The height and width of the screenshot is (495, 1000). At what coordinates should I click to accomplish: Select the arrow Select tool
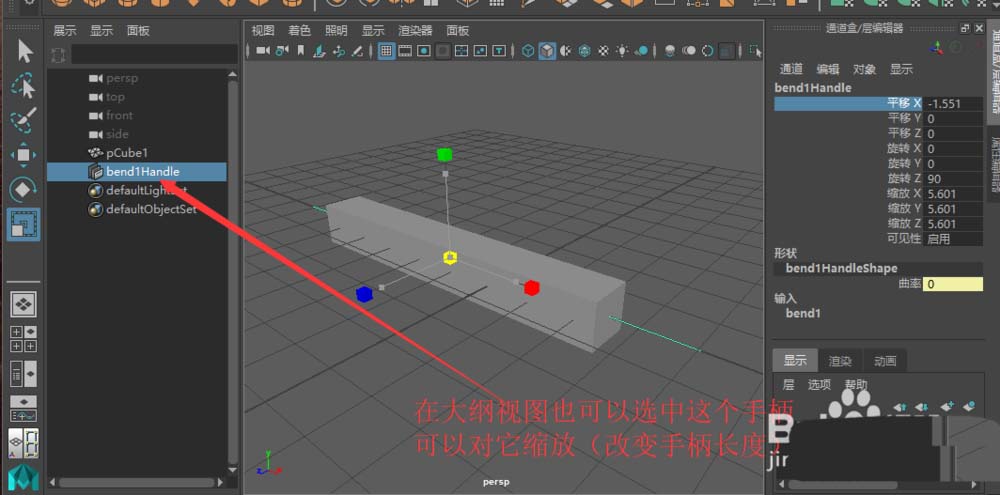point(24,51)
